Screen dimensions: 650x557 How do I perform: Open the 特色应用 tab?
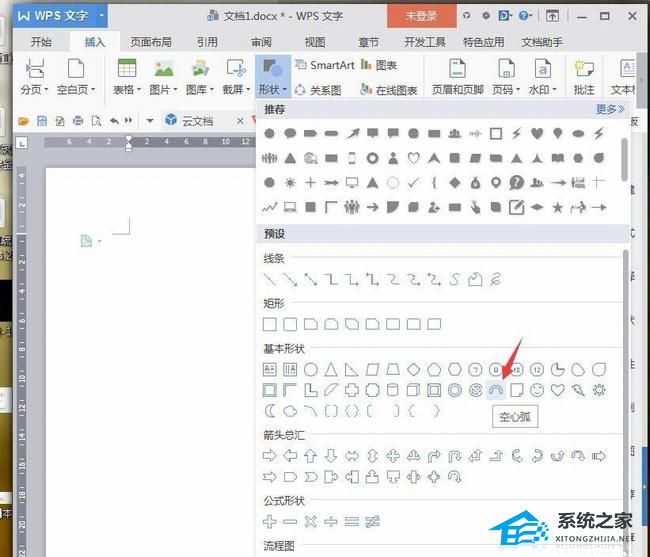(x=483, y=42)
